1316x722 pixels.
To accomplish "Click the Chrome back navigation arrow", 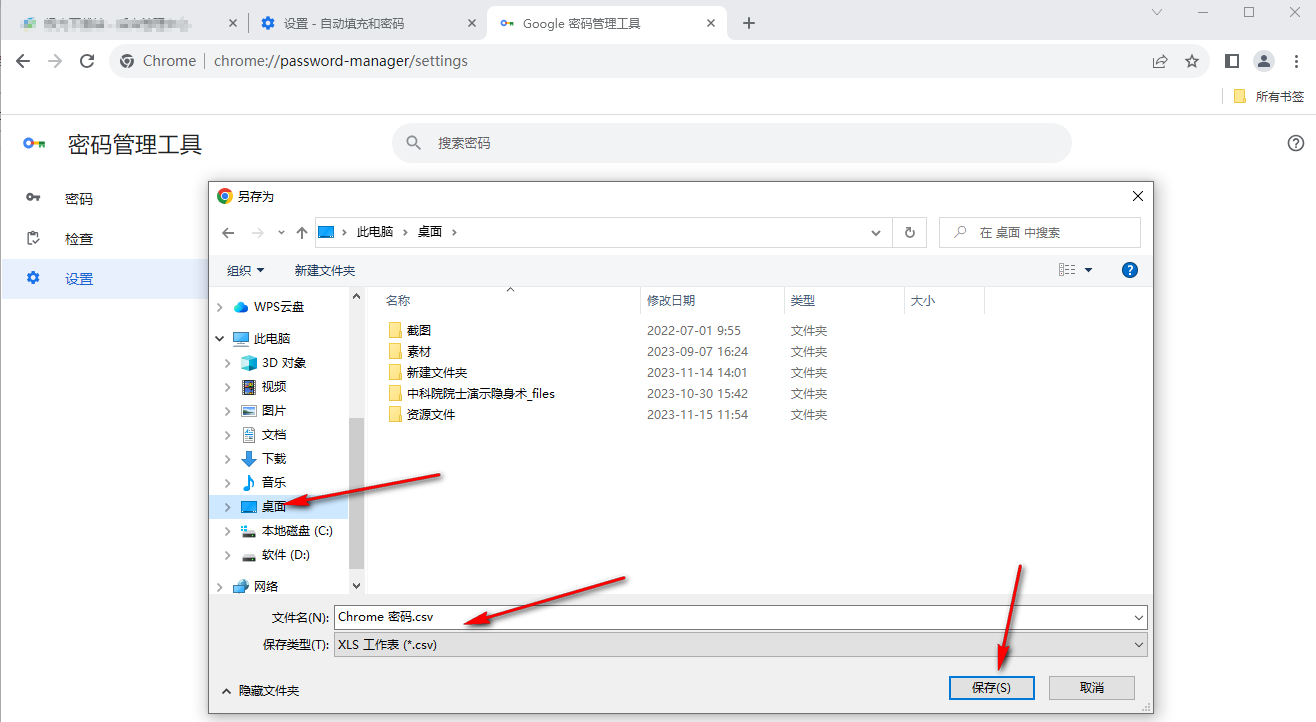I will [x=23, y=61].
